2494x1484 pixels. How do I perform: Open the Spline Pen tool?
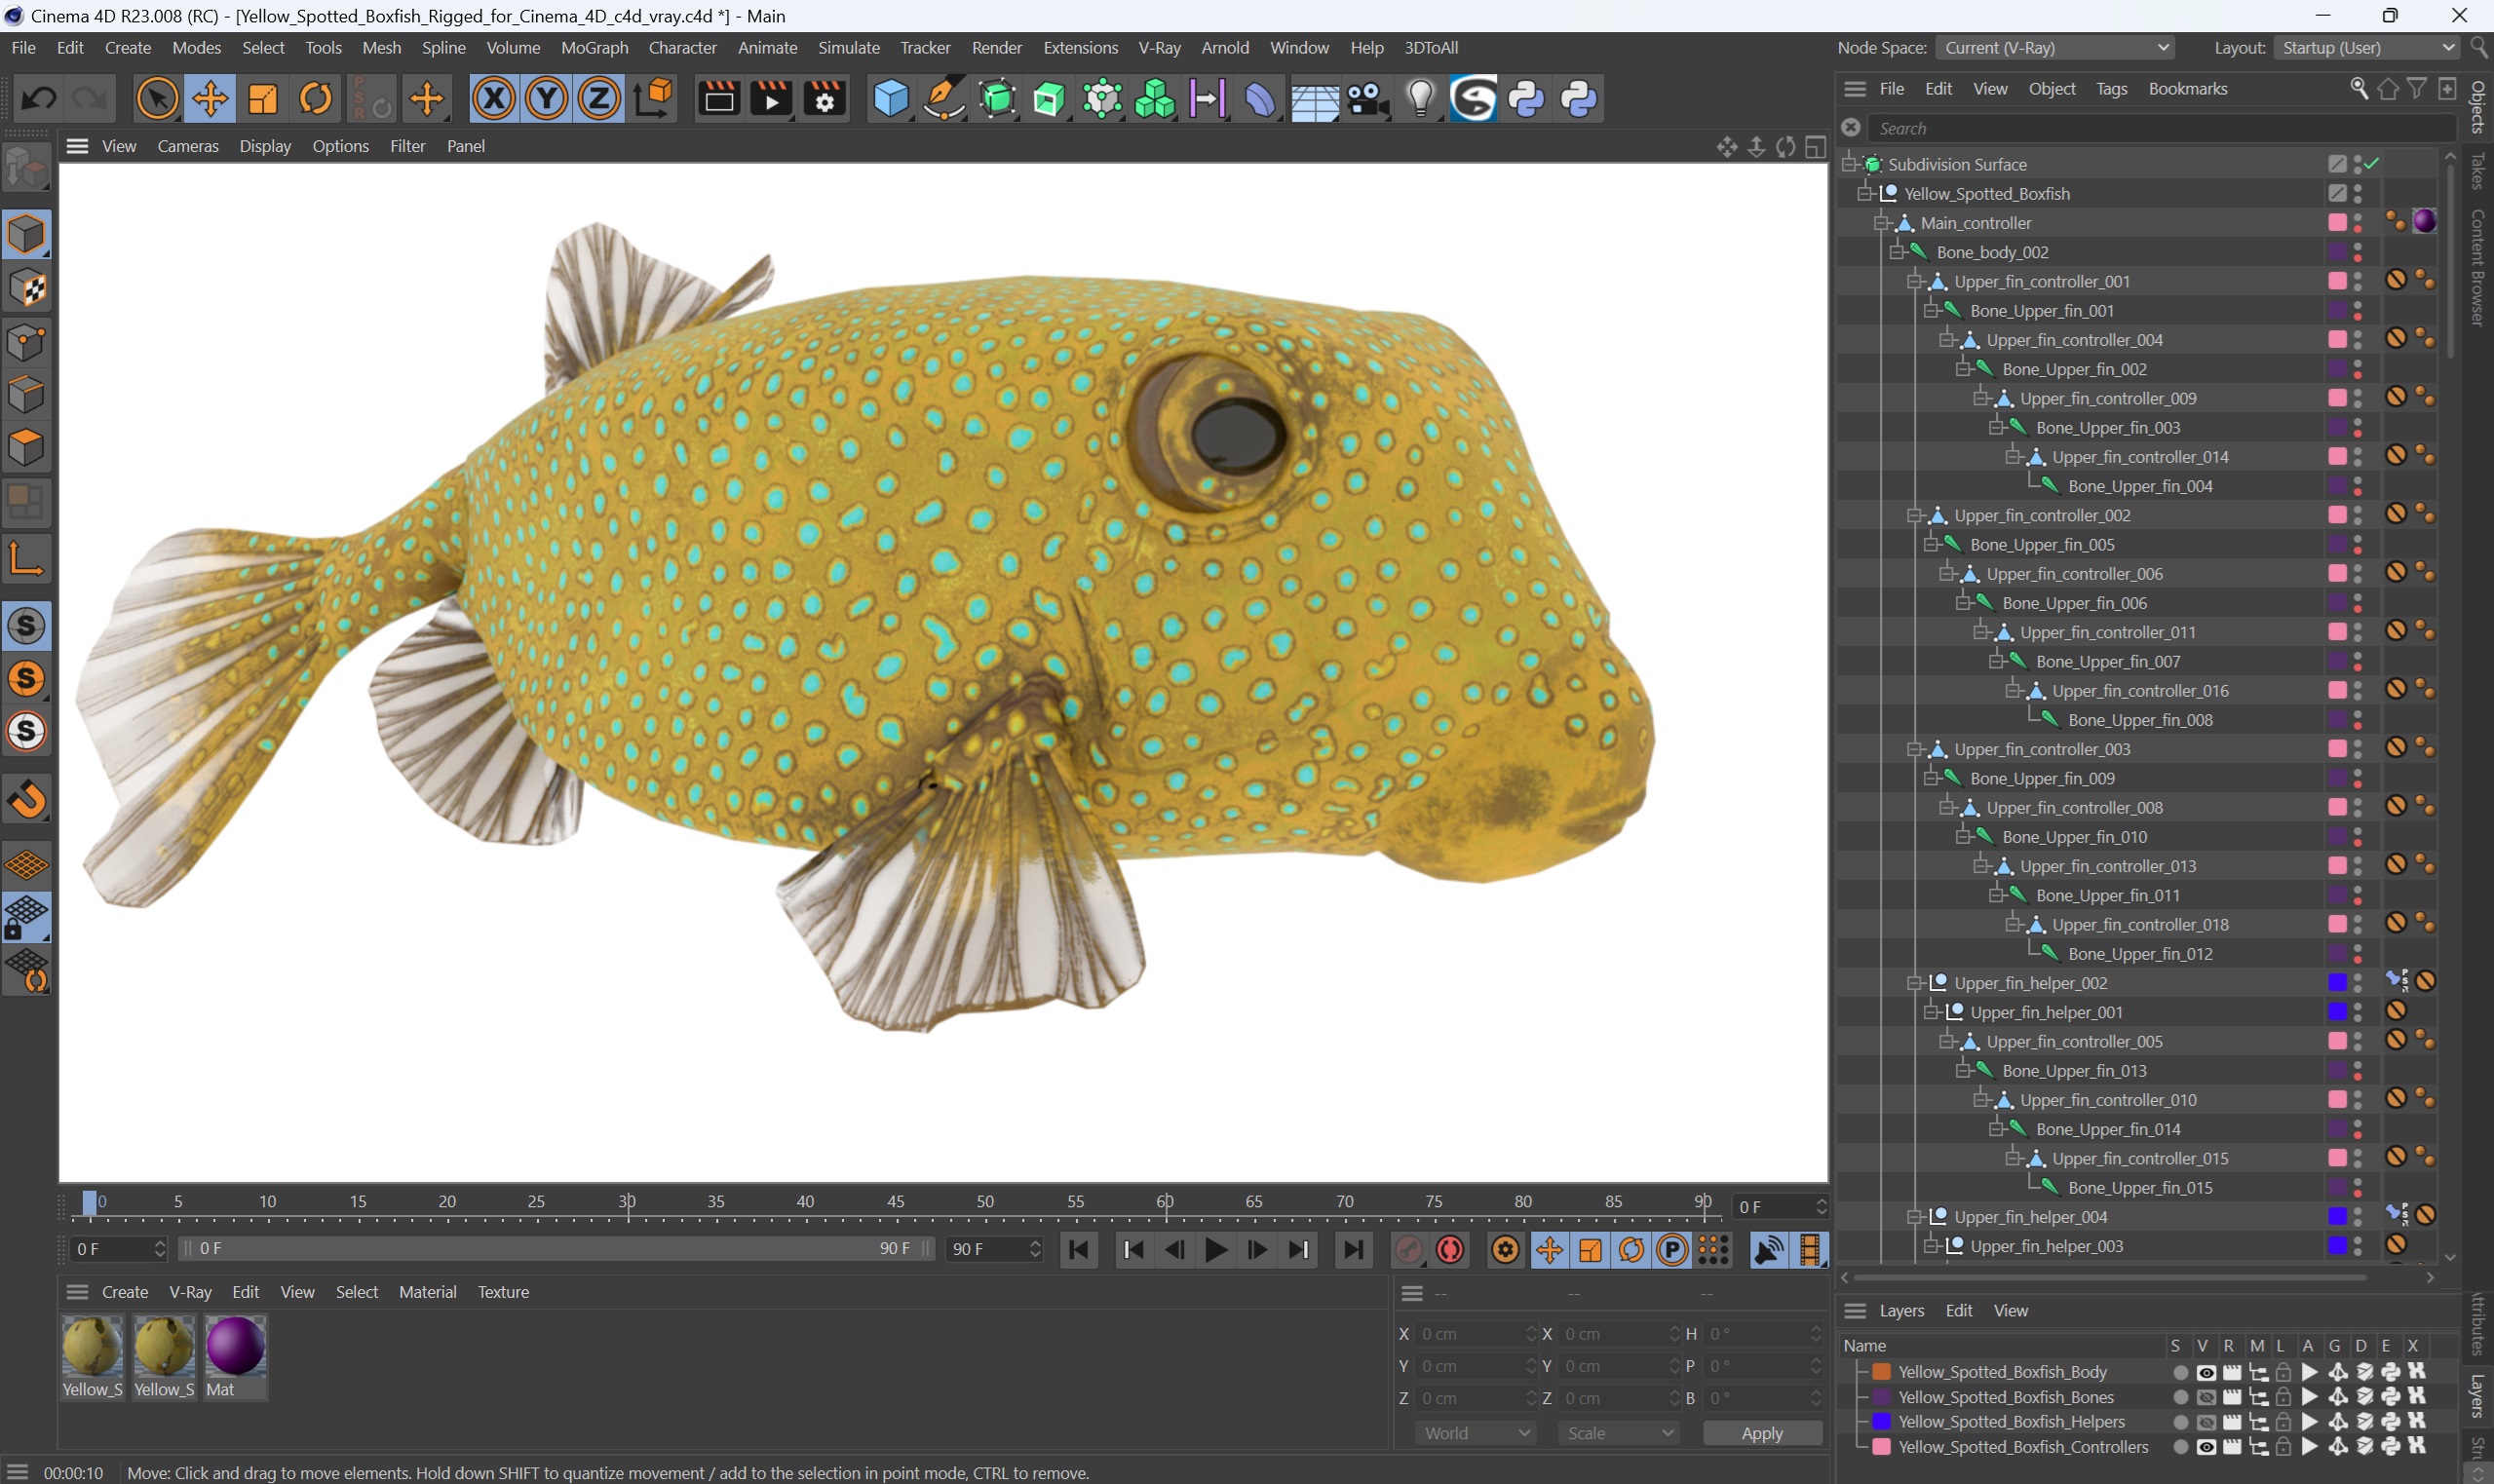tap(943, 99)
